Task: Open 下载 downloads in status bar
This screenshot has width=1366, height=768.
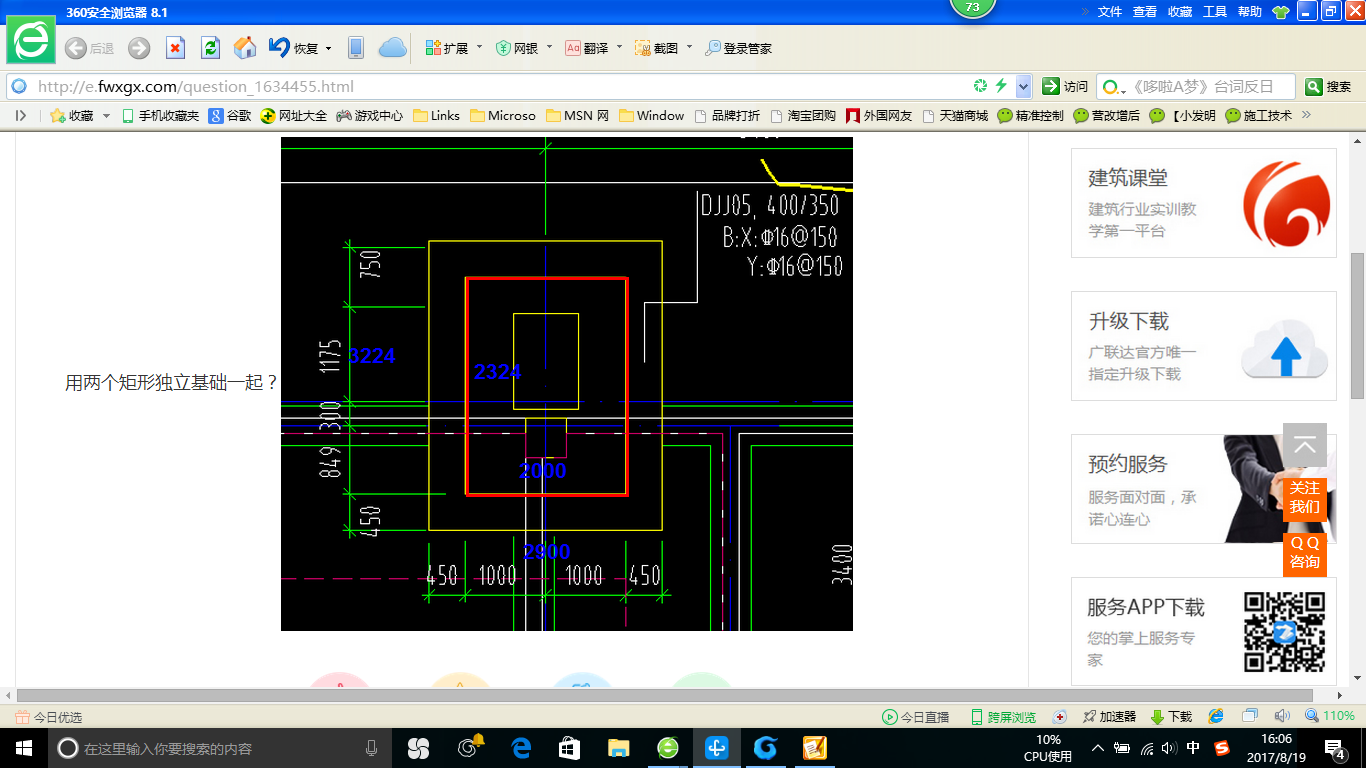Action: [x=1171, y=717]
